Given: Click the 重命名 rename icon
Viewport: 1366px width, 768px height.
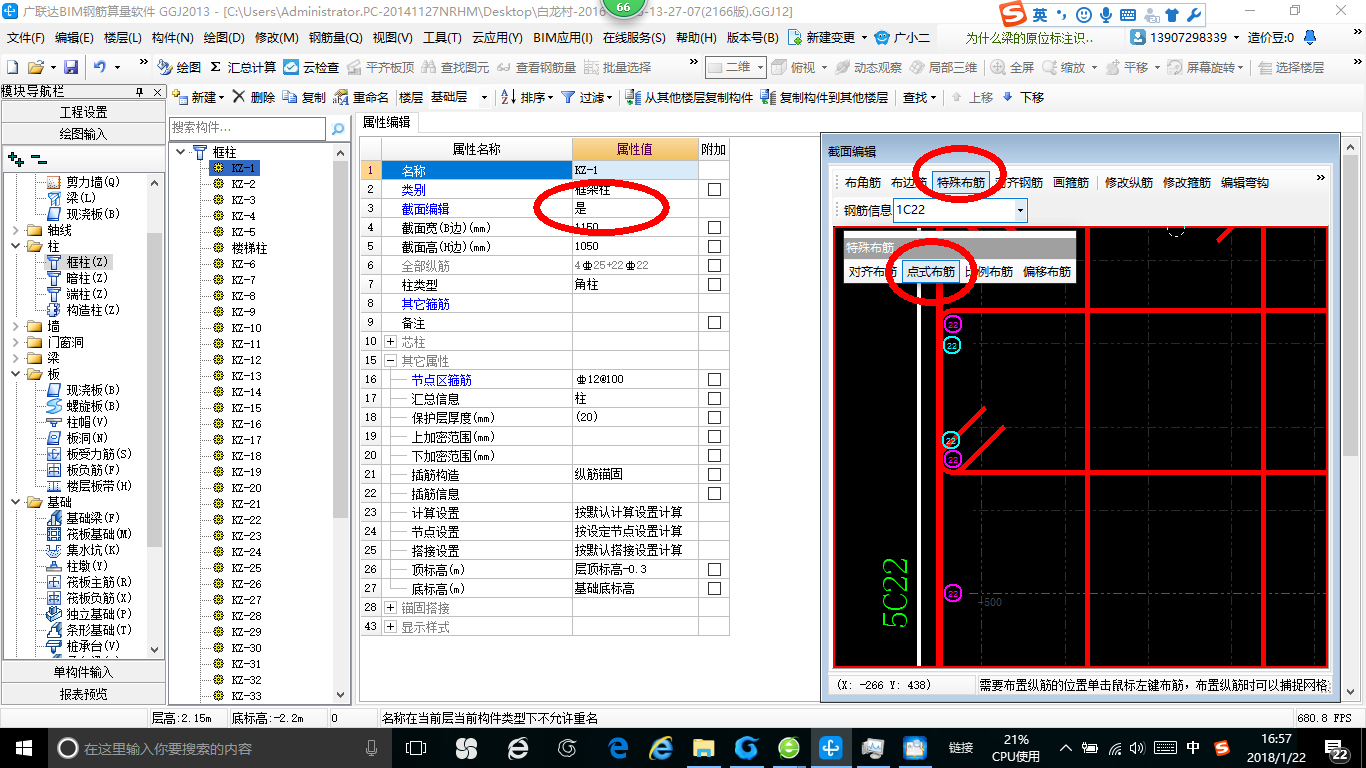Looking at the screenshot, I should (x=342, y=97).
